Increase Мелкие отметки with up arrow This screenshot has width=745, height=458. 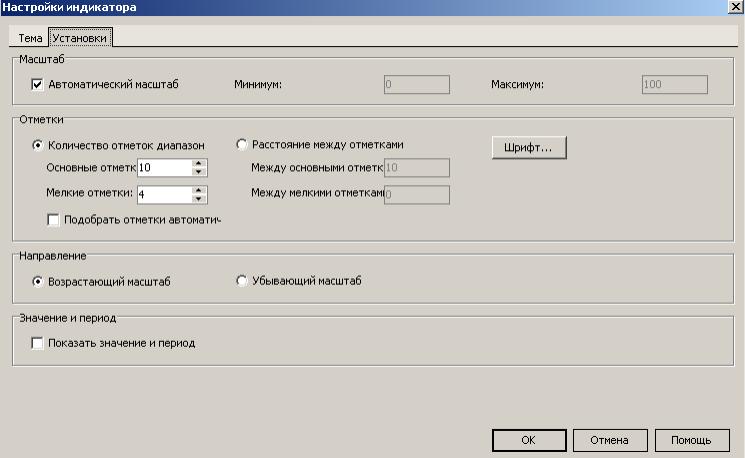(x=199, y=190)
